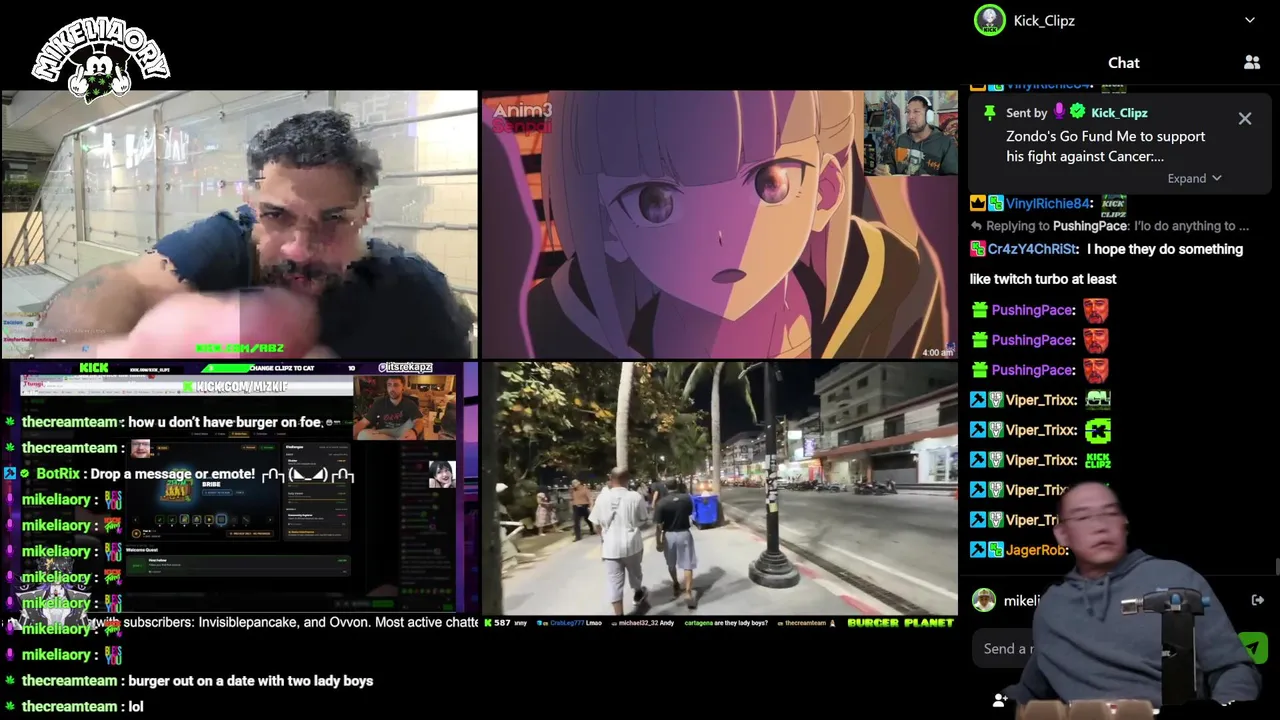1280x720 pixels.
Task: Focus the "Send a message" input field
Action: (1100, 649)
